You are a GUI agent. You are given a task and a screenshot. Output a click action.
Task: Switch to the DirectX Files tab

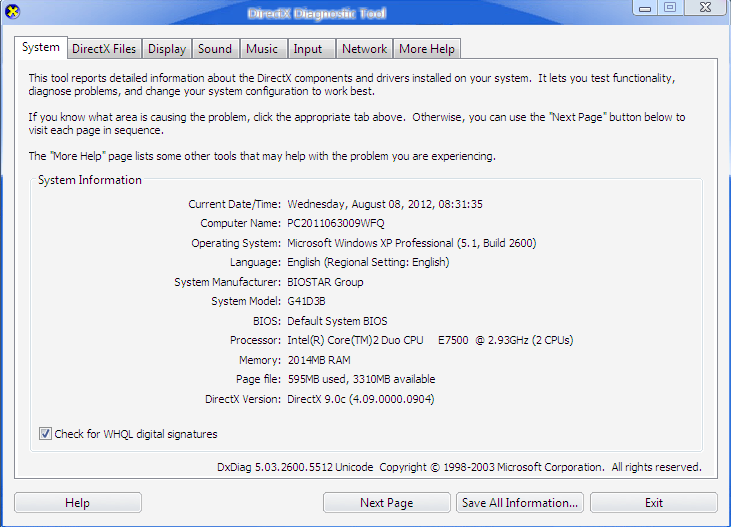[x=104, y=49]
